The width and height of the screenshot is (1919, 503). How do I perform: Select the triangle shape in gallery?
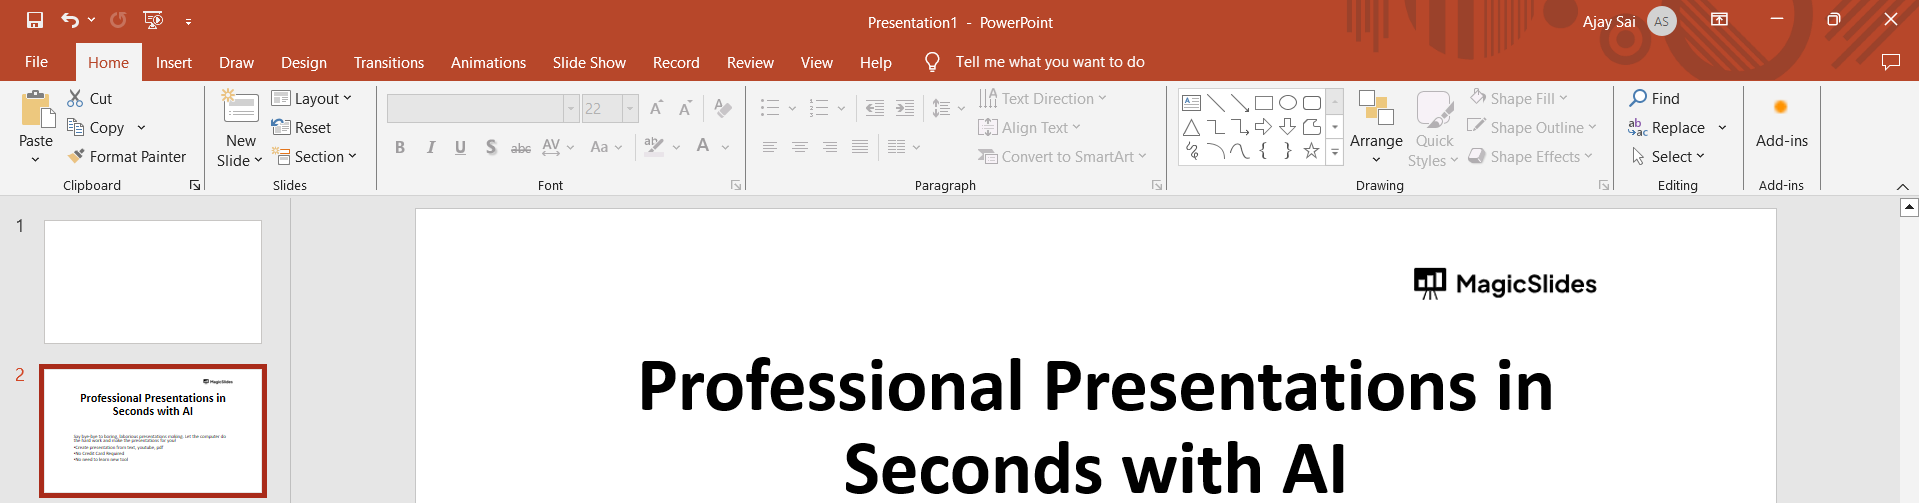coord(1191,127)
